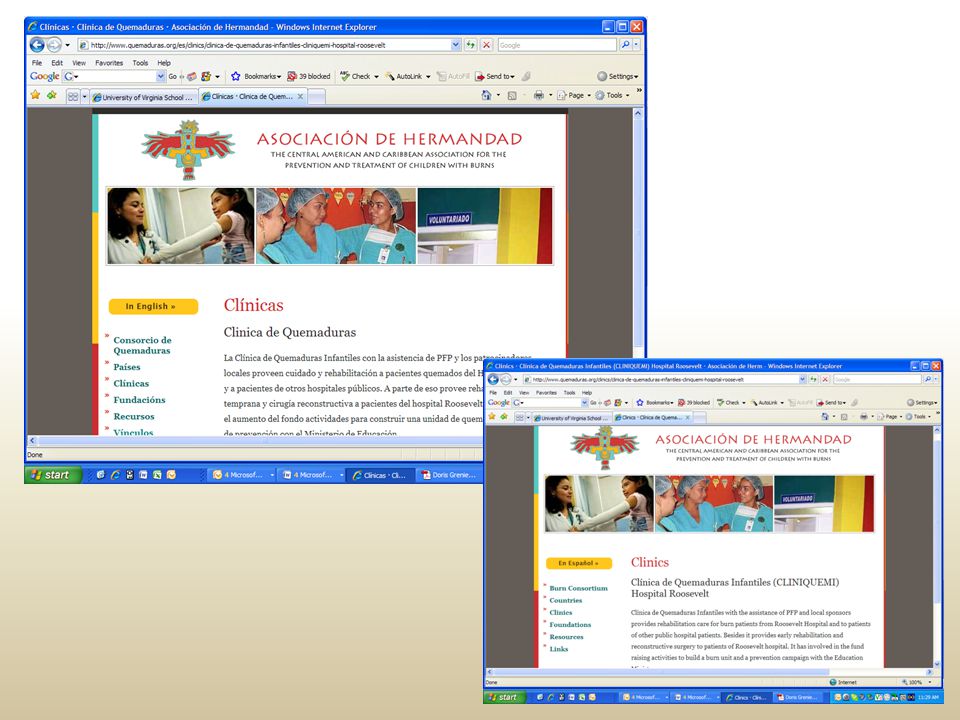Click 'In English »' button
Screen dimensions: 960x720
click(153, 306)
